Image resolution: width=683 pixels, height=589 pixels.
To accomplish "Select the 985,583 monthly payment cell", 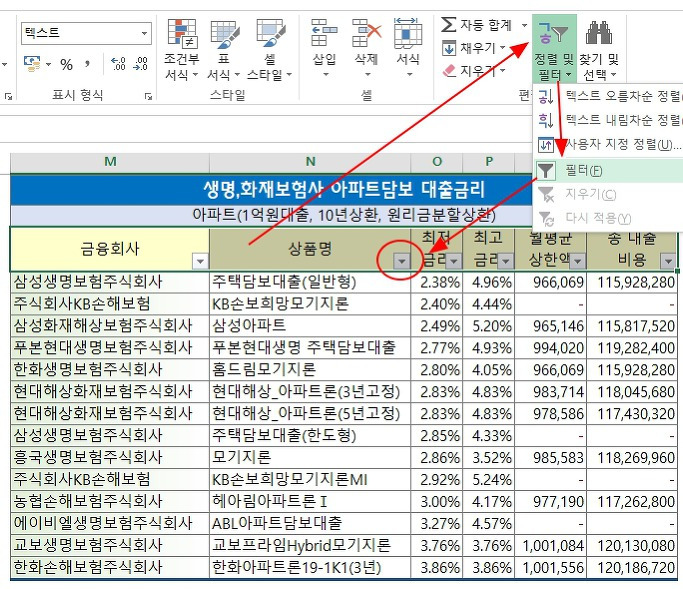I will [551, 457].
